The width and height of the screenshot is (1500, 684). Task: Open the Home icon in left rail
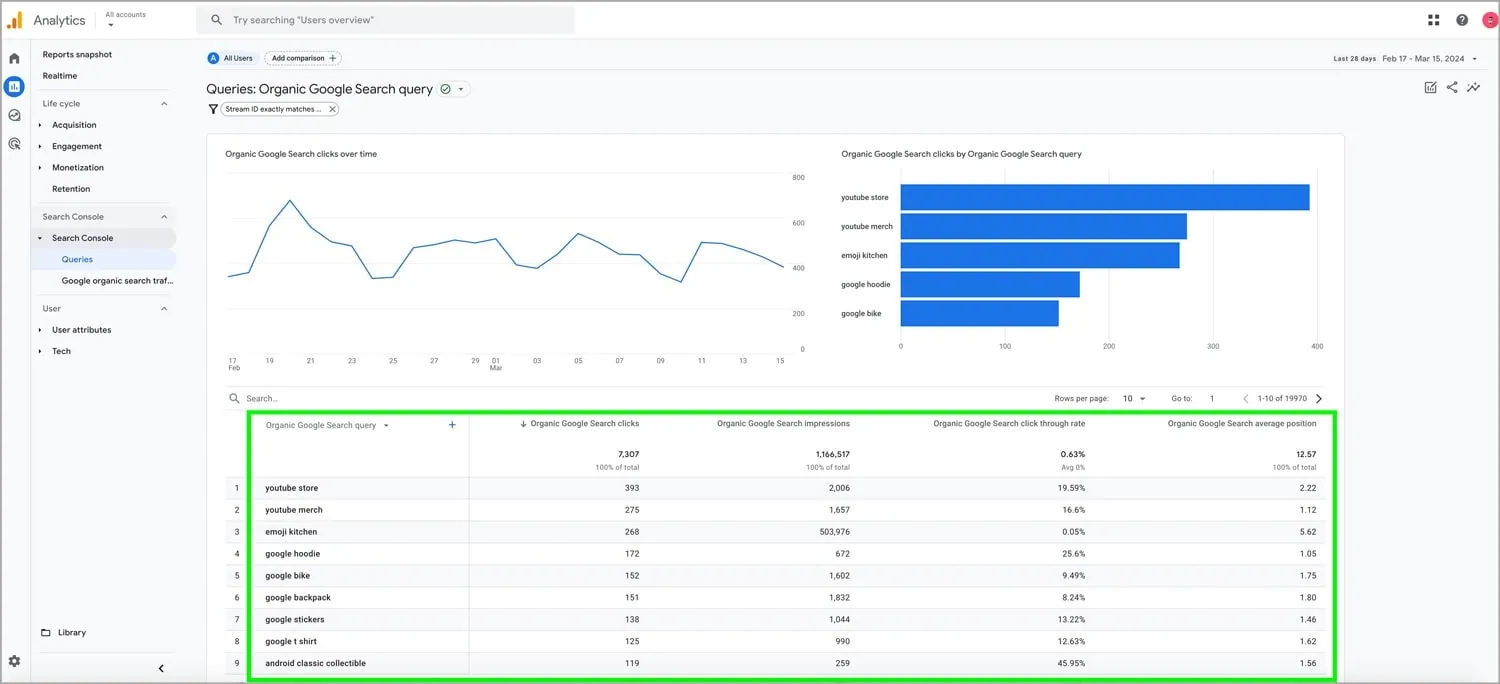(x=14, y=58)
